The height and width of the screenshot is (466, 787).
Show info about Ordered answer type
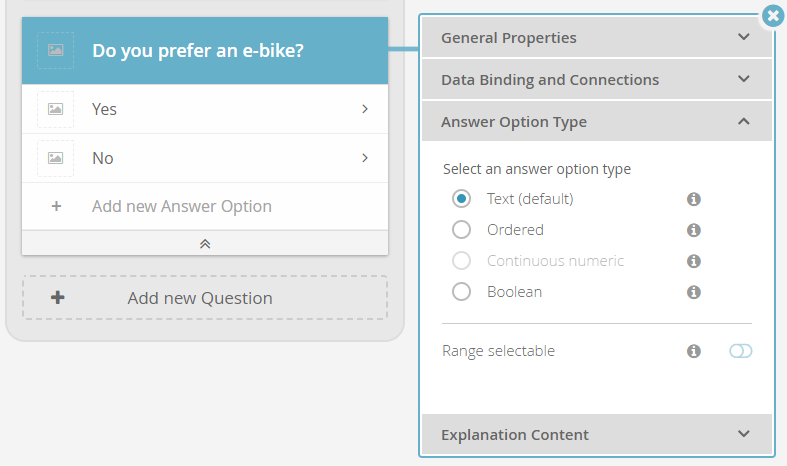(x=694, y=230)
